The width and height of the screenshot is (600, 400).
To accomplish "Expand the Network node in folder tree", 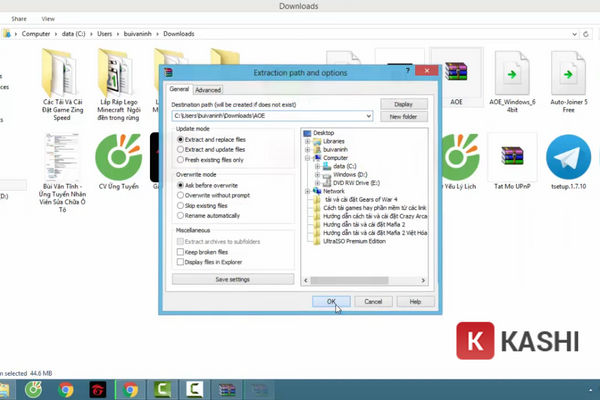I will (x=307, y=190).
